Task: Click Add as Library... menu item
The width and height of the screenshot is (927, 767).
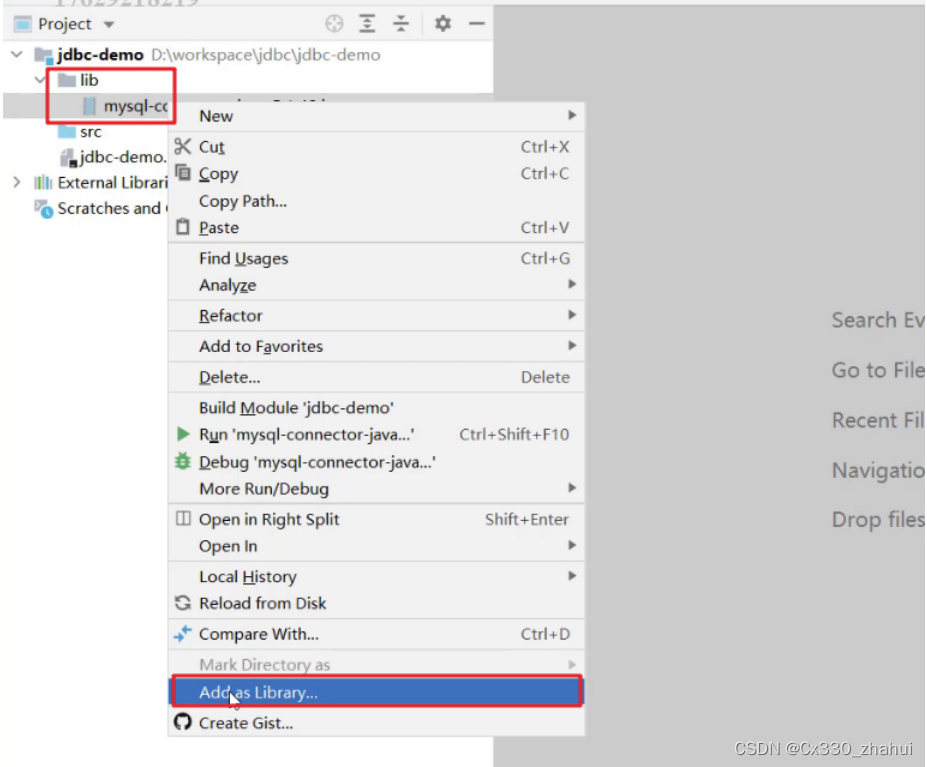Action: pos(377,692)
